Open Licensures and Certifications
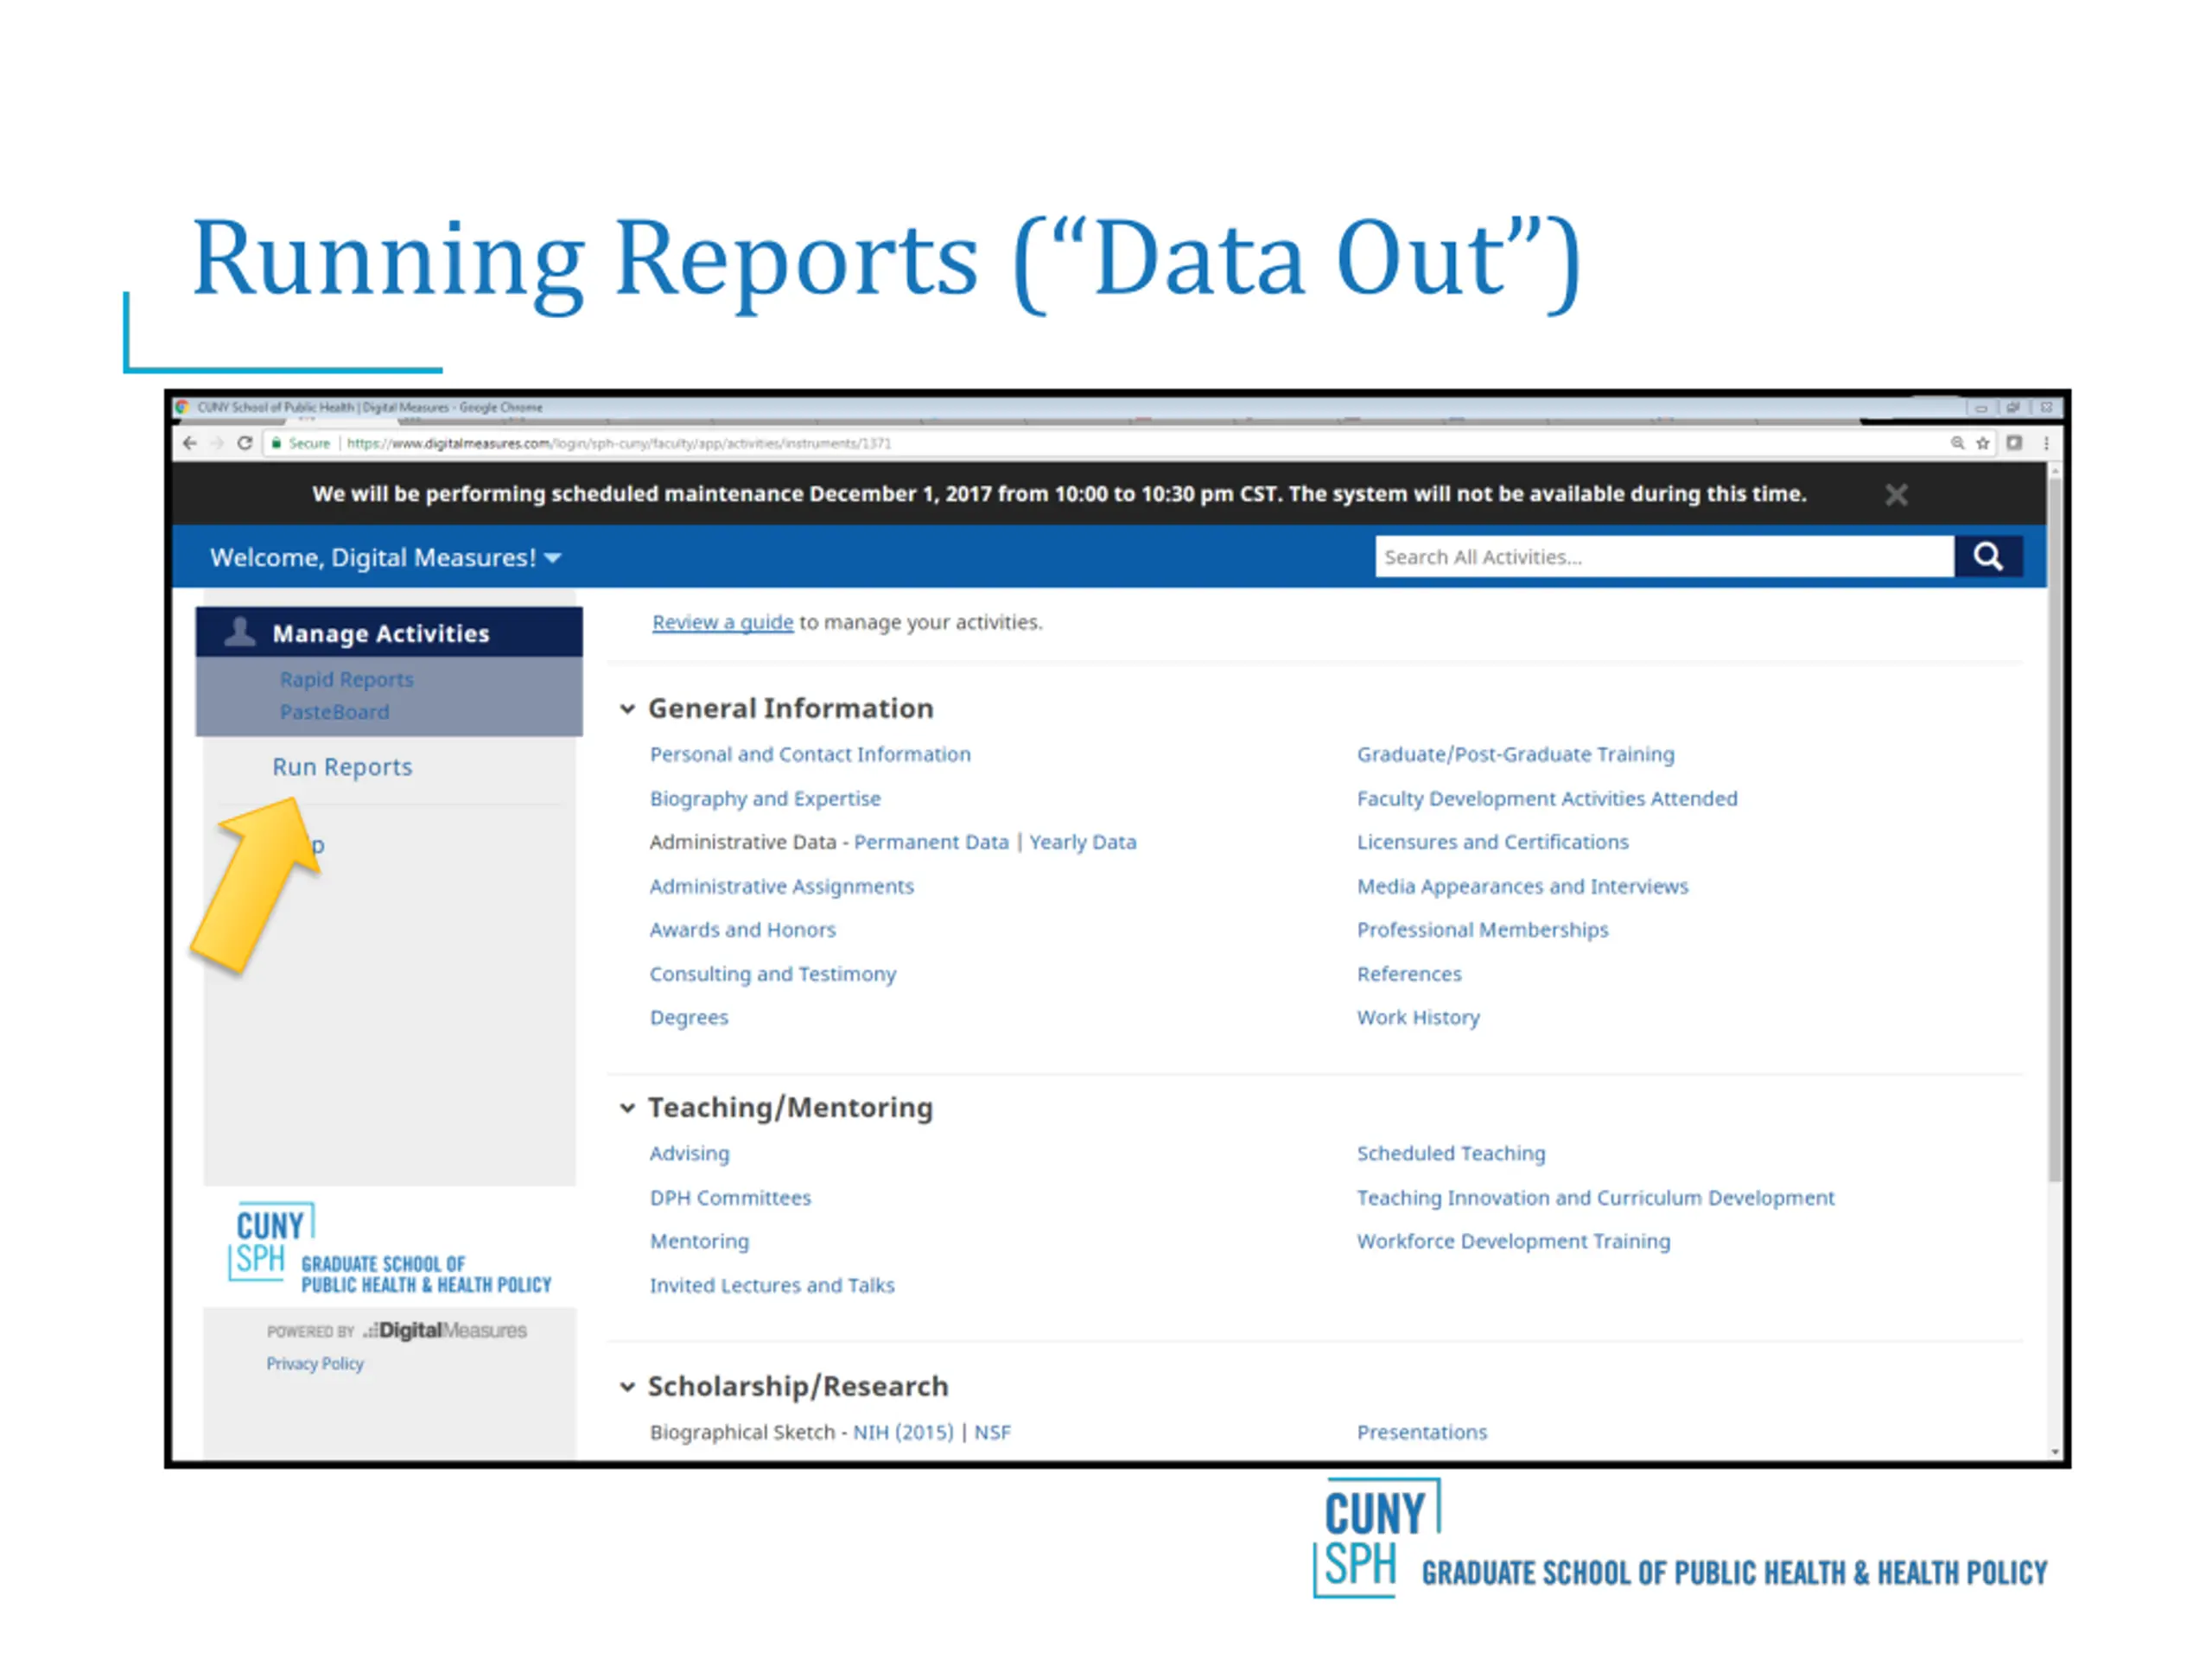 click(x=1492, y=842)
